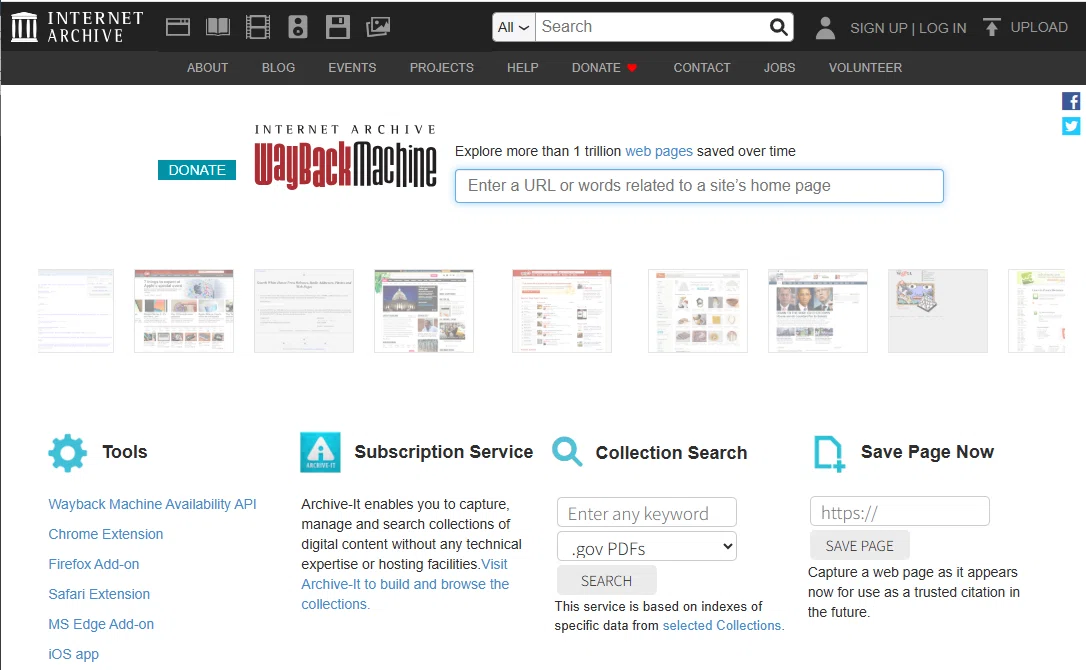Open the BLOG menu item
The height and width of the screenshot is (670, 1086).
278,68
